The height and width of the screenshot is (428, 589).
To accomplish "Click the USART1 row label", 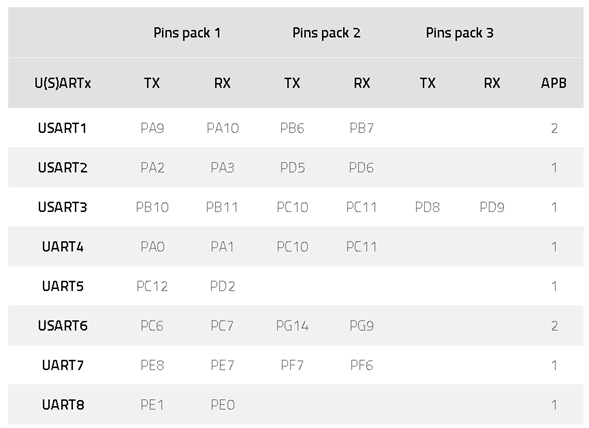I will point(62,128).
